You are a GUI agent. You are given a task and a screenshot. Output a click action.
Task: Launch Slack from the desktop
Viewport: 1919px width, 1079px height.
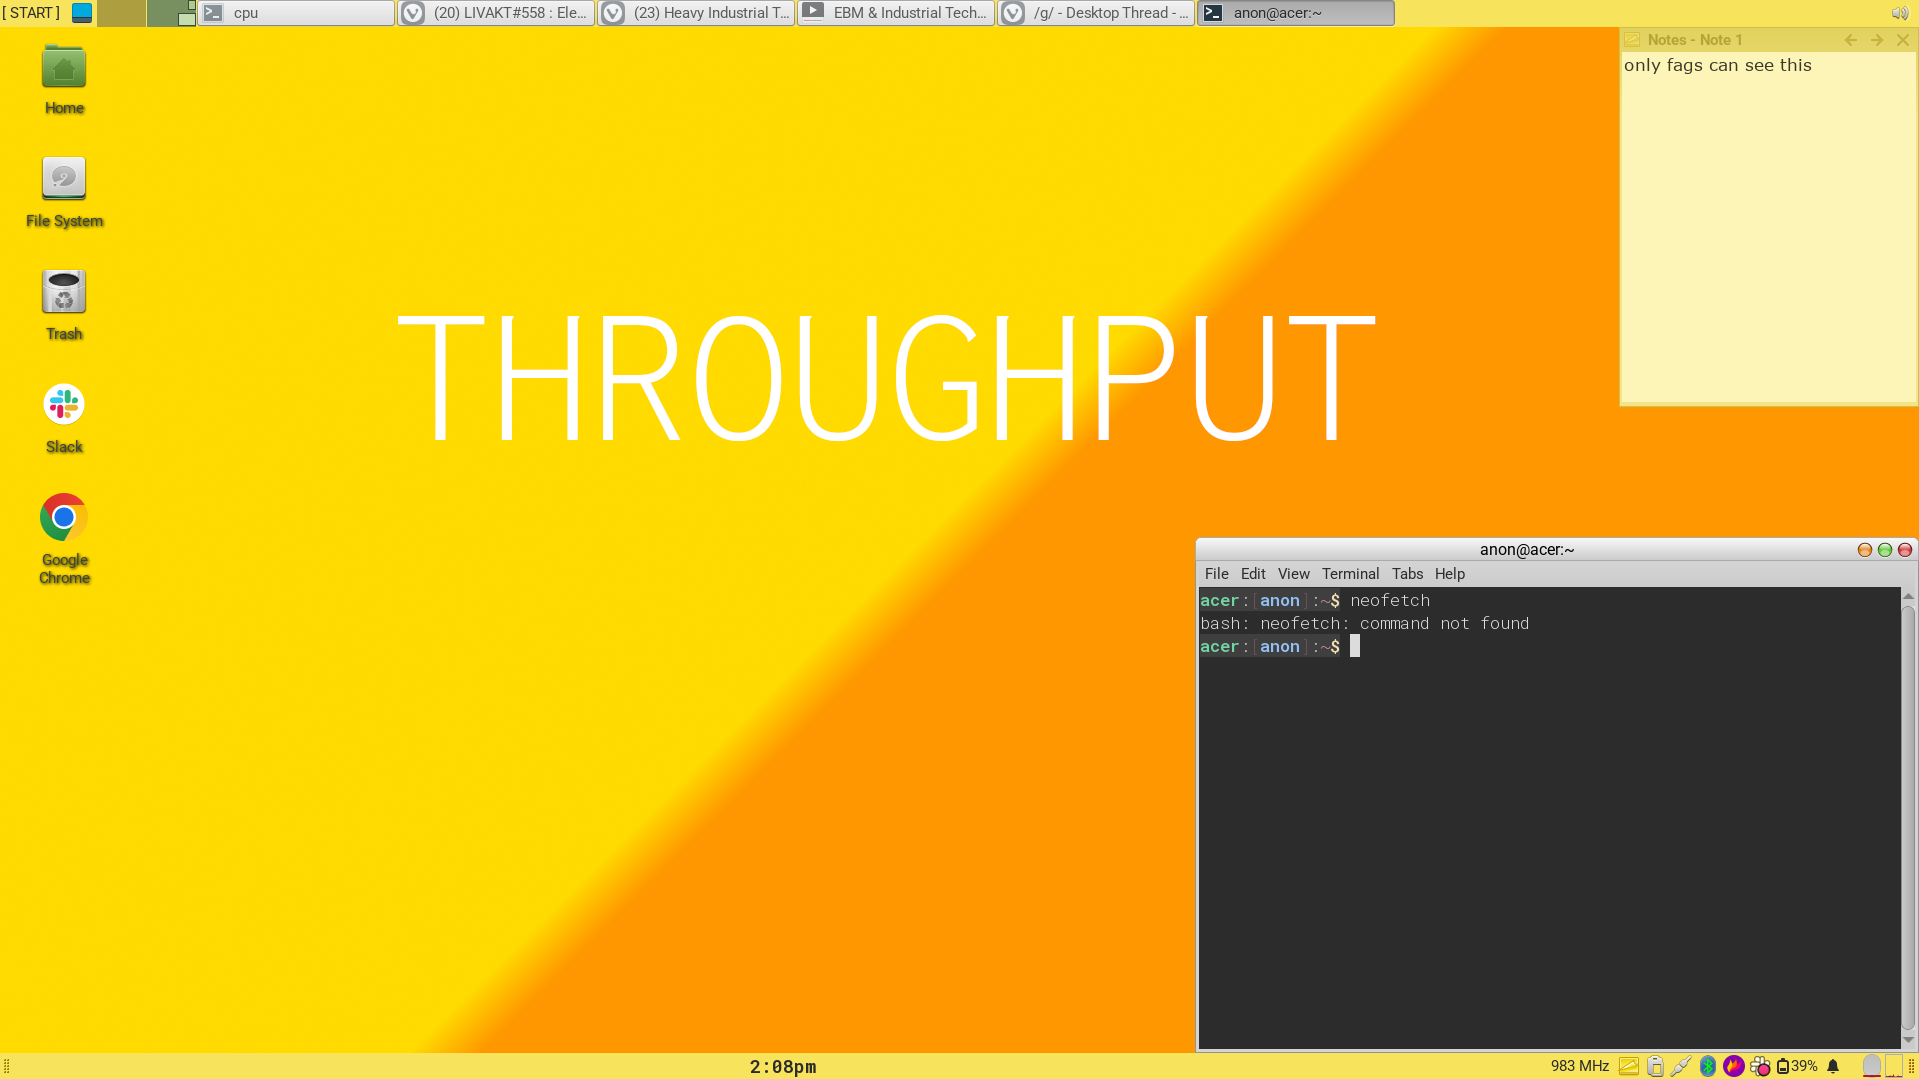tap(64, 419)
